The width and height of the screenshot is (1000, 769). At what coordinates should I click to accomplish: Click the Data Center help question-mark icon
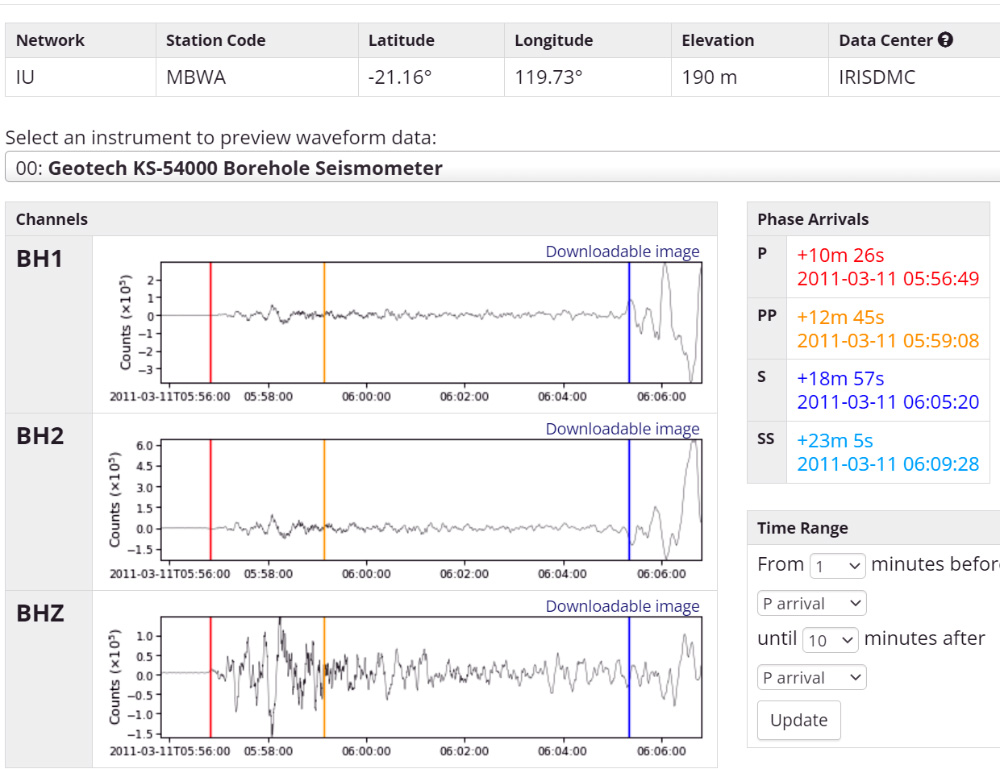tap(945, 41)
